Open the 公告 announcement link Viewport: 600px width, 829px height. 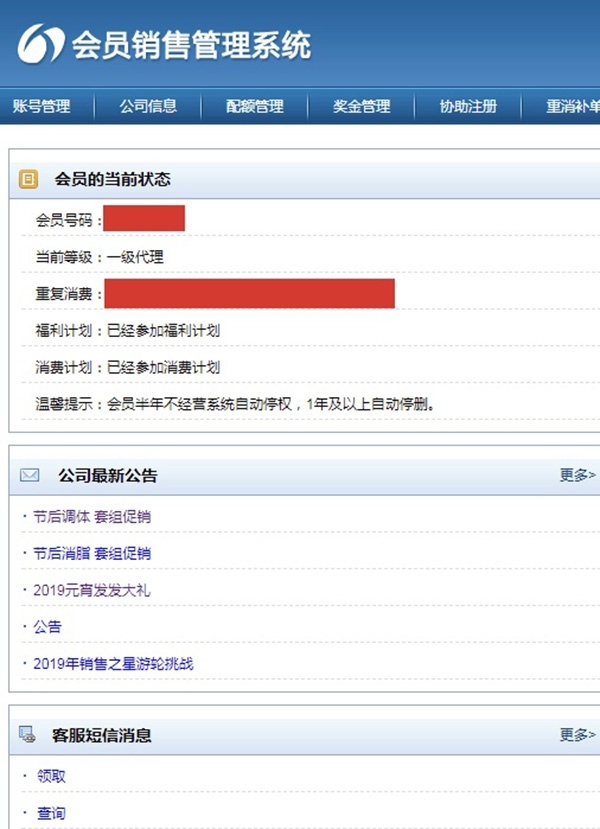click(x=47, y=627)
